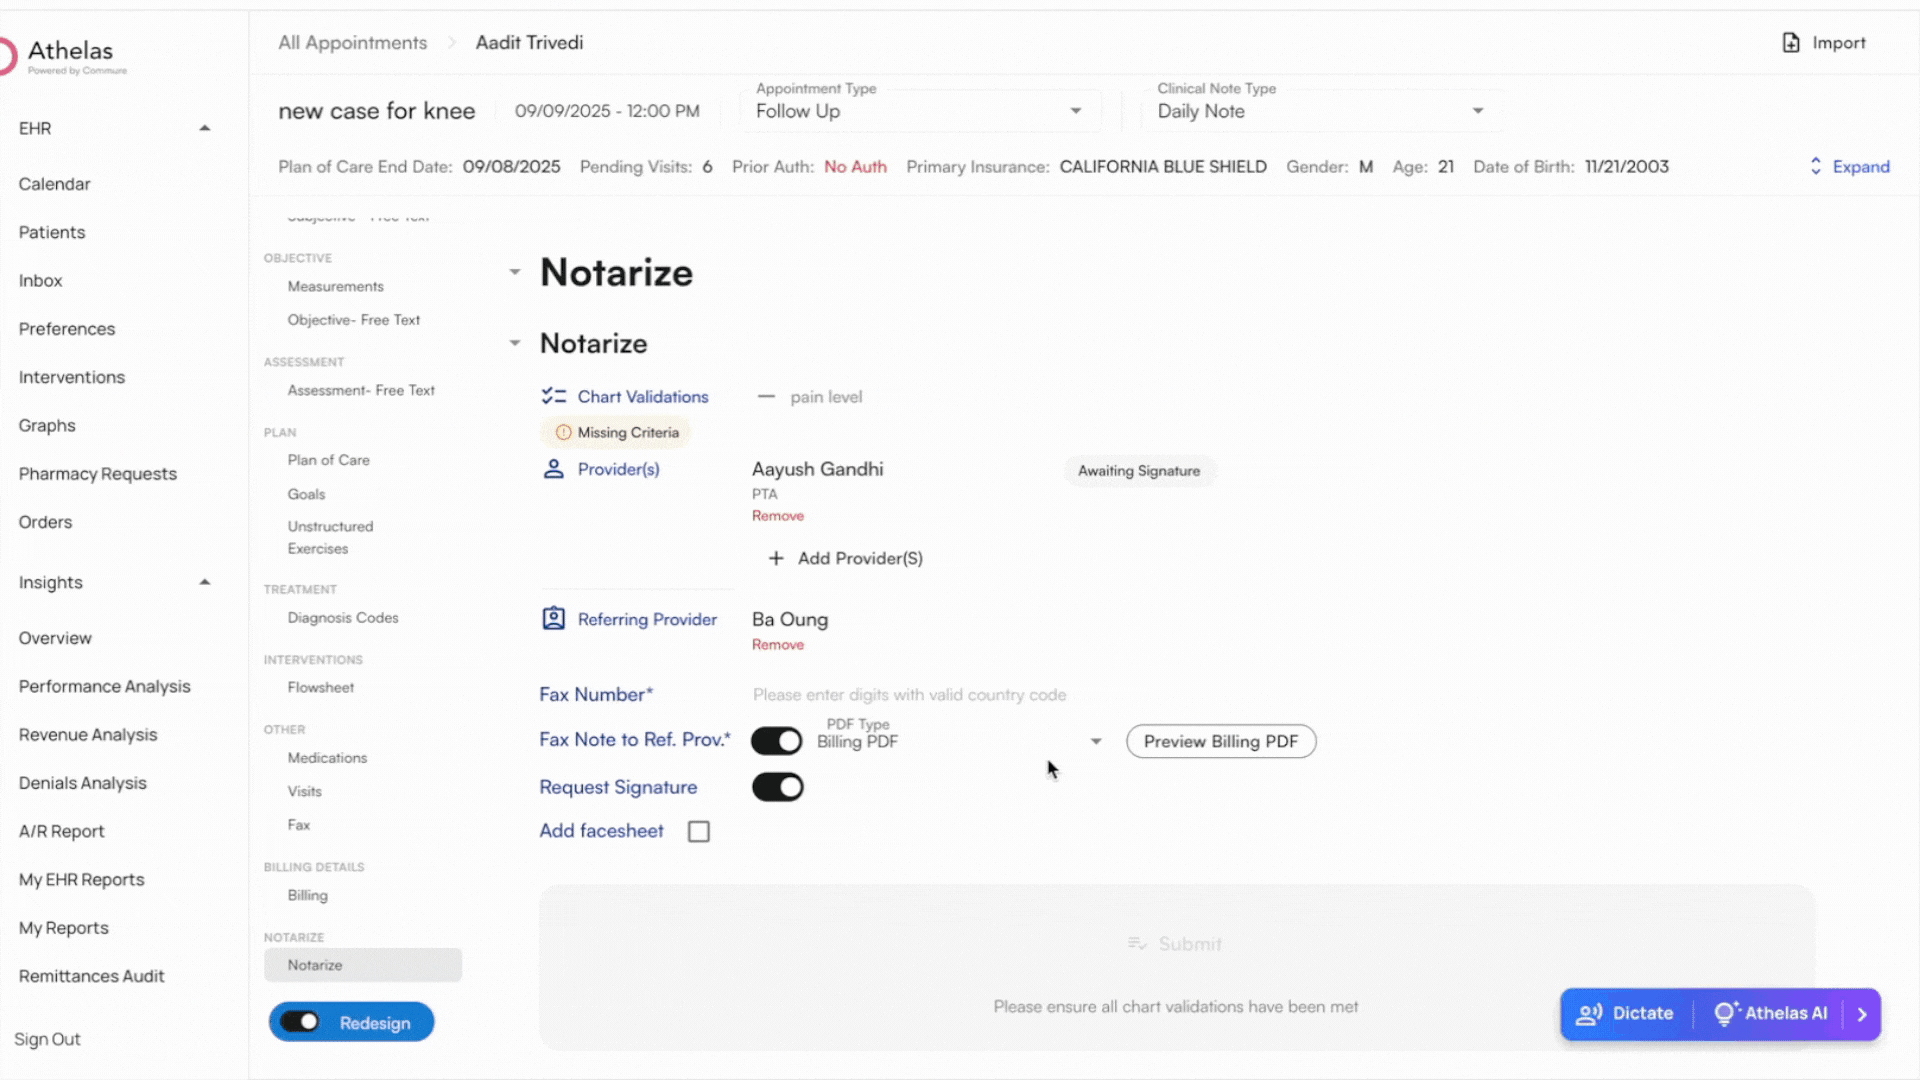The height and width of the screenshot is (1080, 1920).
Task: Click the arrow next to Athelas AI
Action: [x=1862, y=1014]
